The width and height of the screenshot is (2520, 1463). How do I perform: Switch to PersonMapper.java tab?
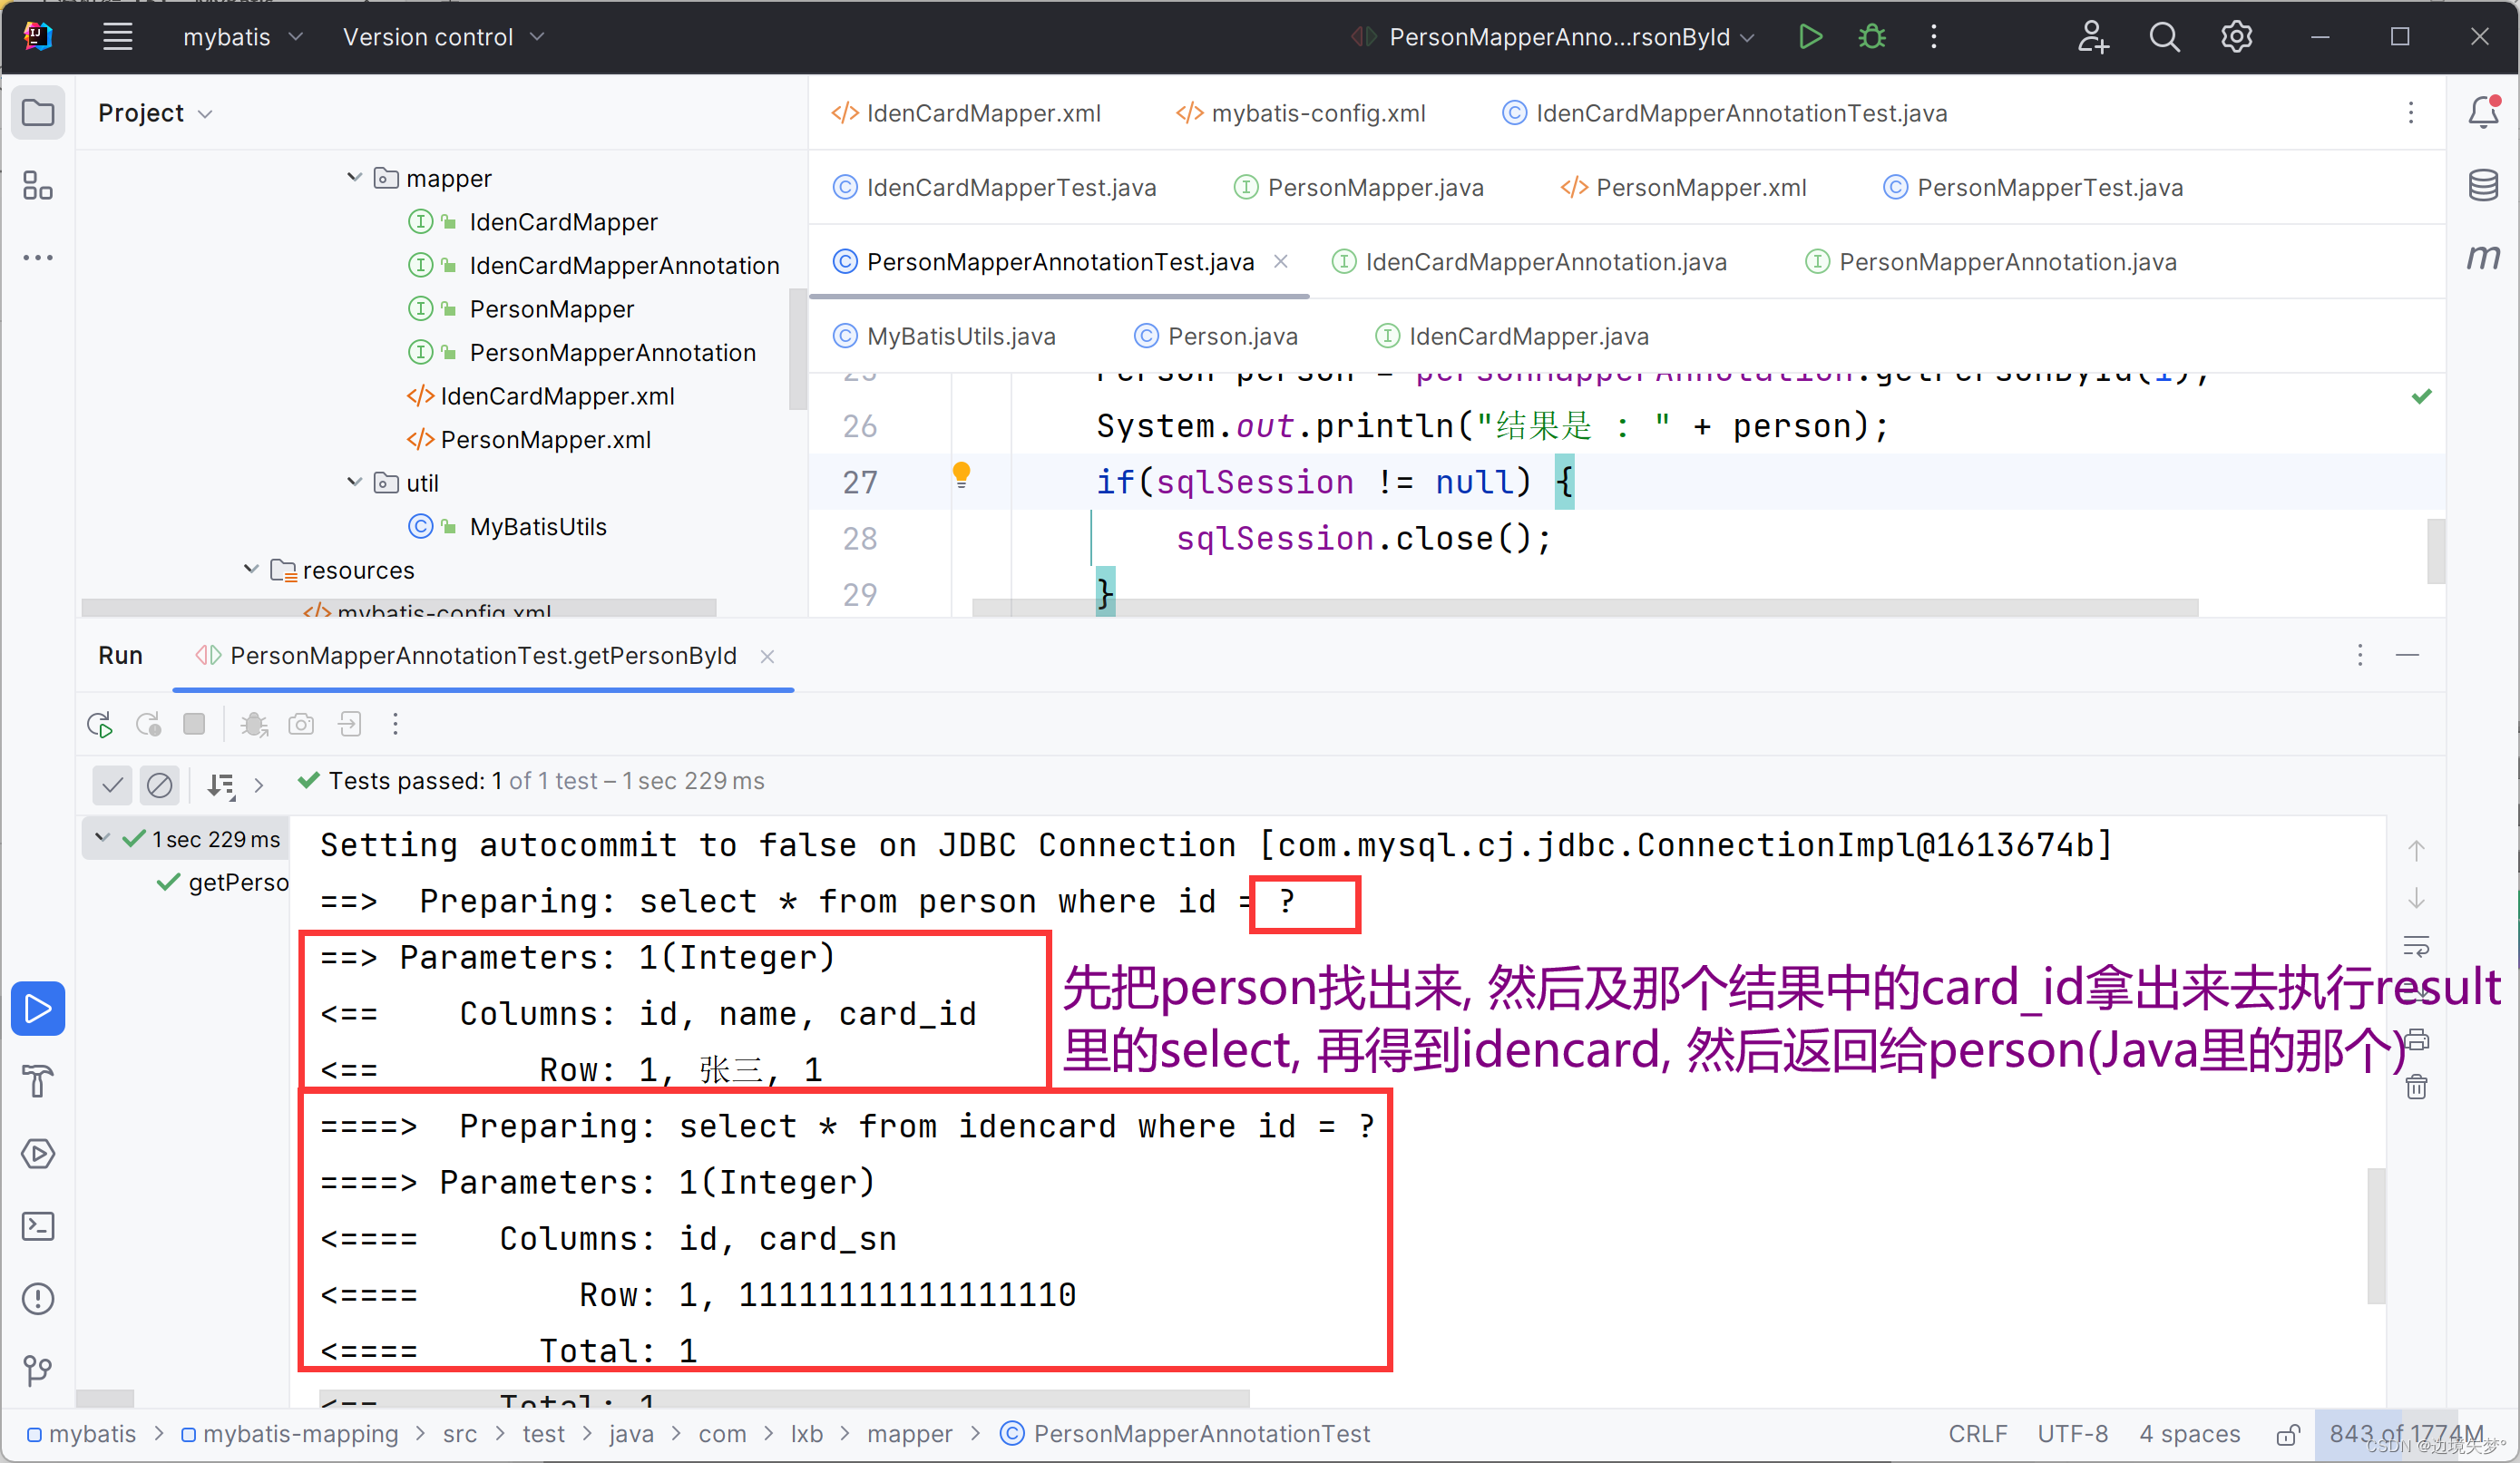1358,187
